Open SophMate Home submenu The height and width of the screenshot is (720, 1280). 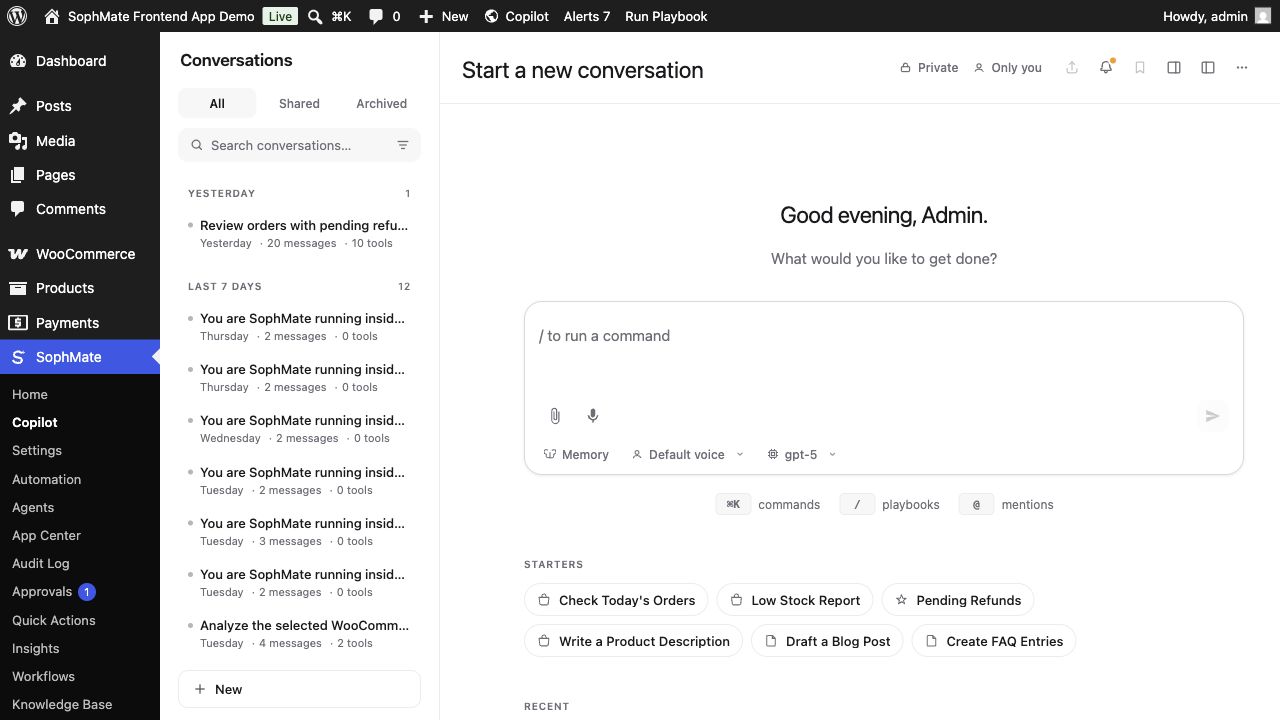(x=30, y=394)
